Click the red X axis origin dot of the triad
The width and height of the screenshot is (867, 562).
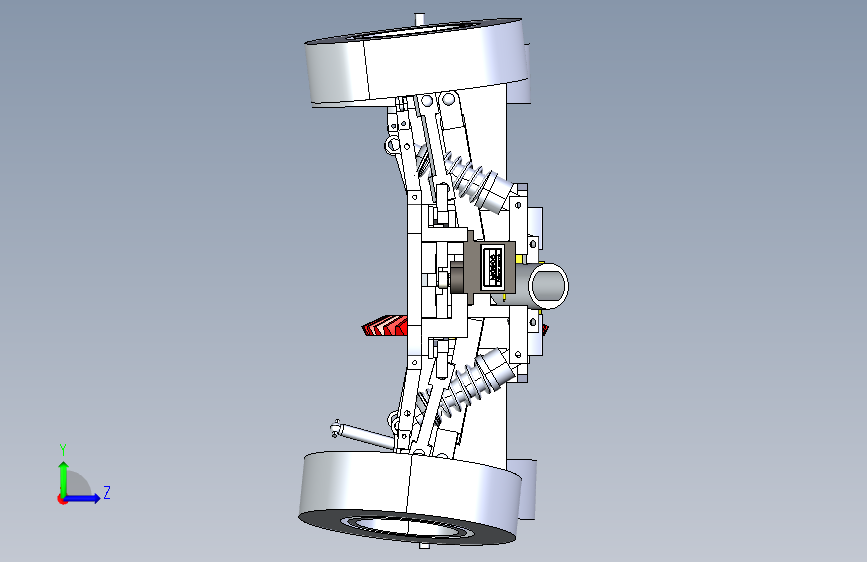(62, 499)
